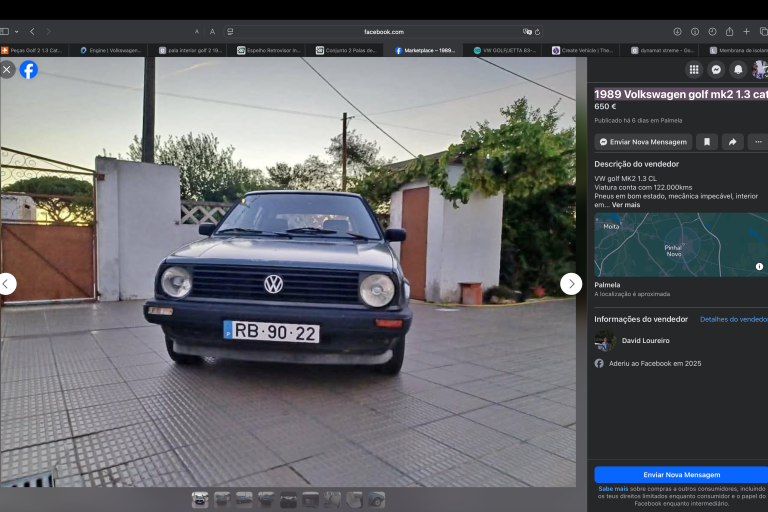Open the Facebook apps grid menu

click(694, 70)
